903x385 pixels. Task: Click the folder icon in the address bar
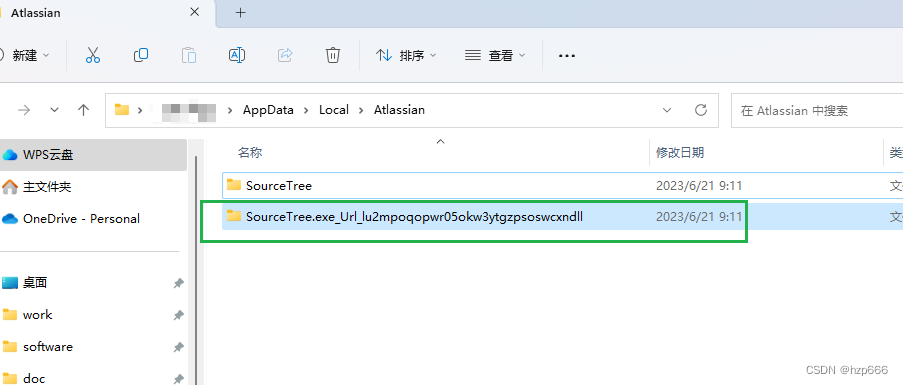pos(122,109)
